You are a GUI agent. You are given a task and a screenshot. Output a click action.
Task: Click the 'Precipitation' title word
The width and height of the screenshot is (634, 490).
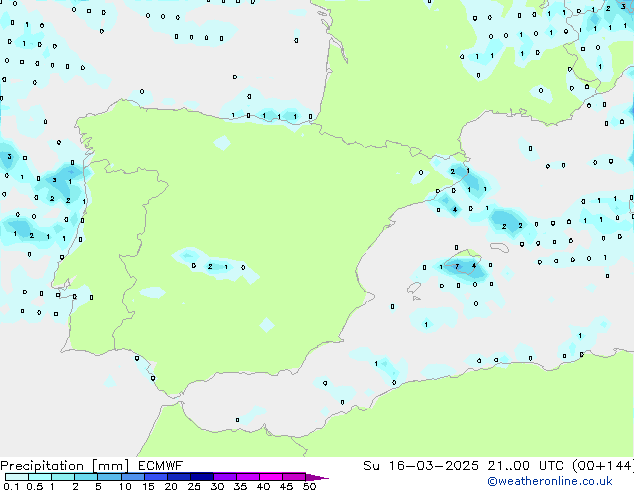tap(42, 466)
